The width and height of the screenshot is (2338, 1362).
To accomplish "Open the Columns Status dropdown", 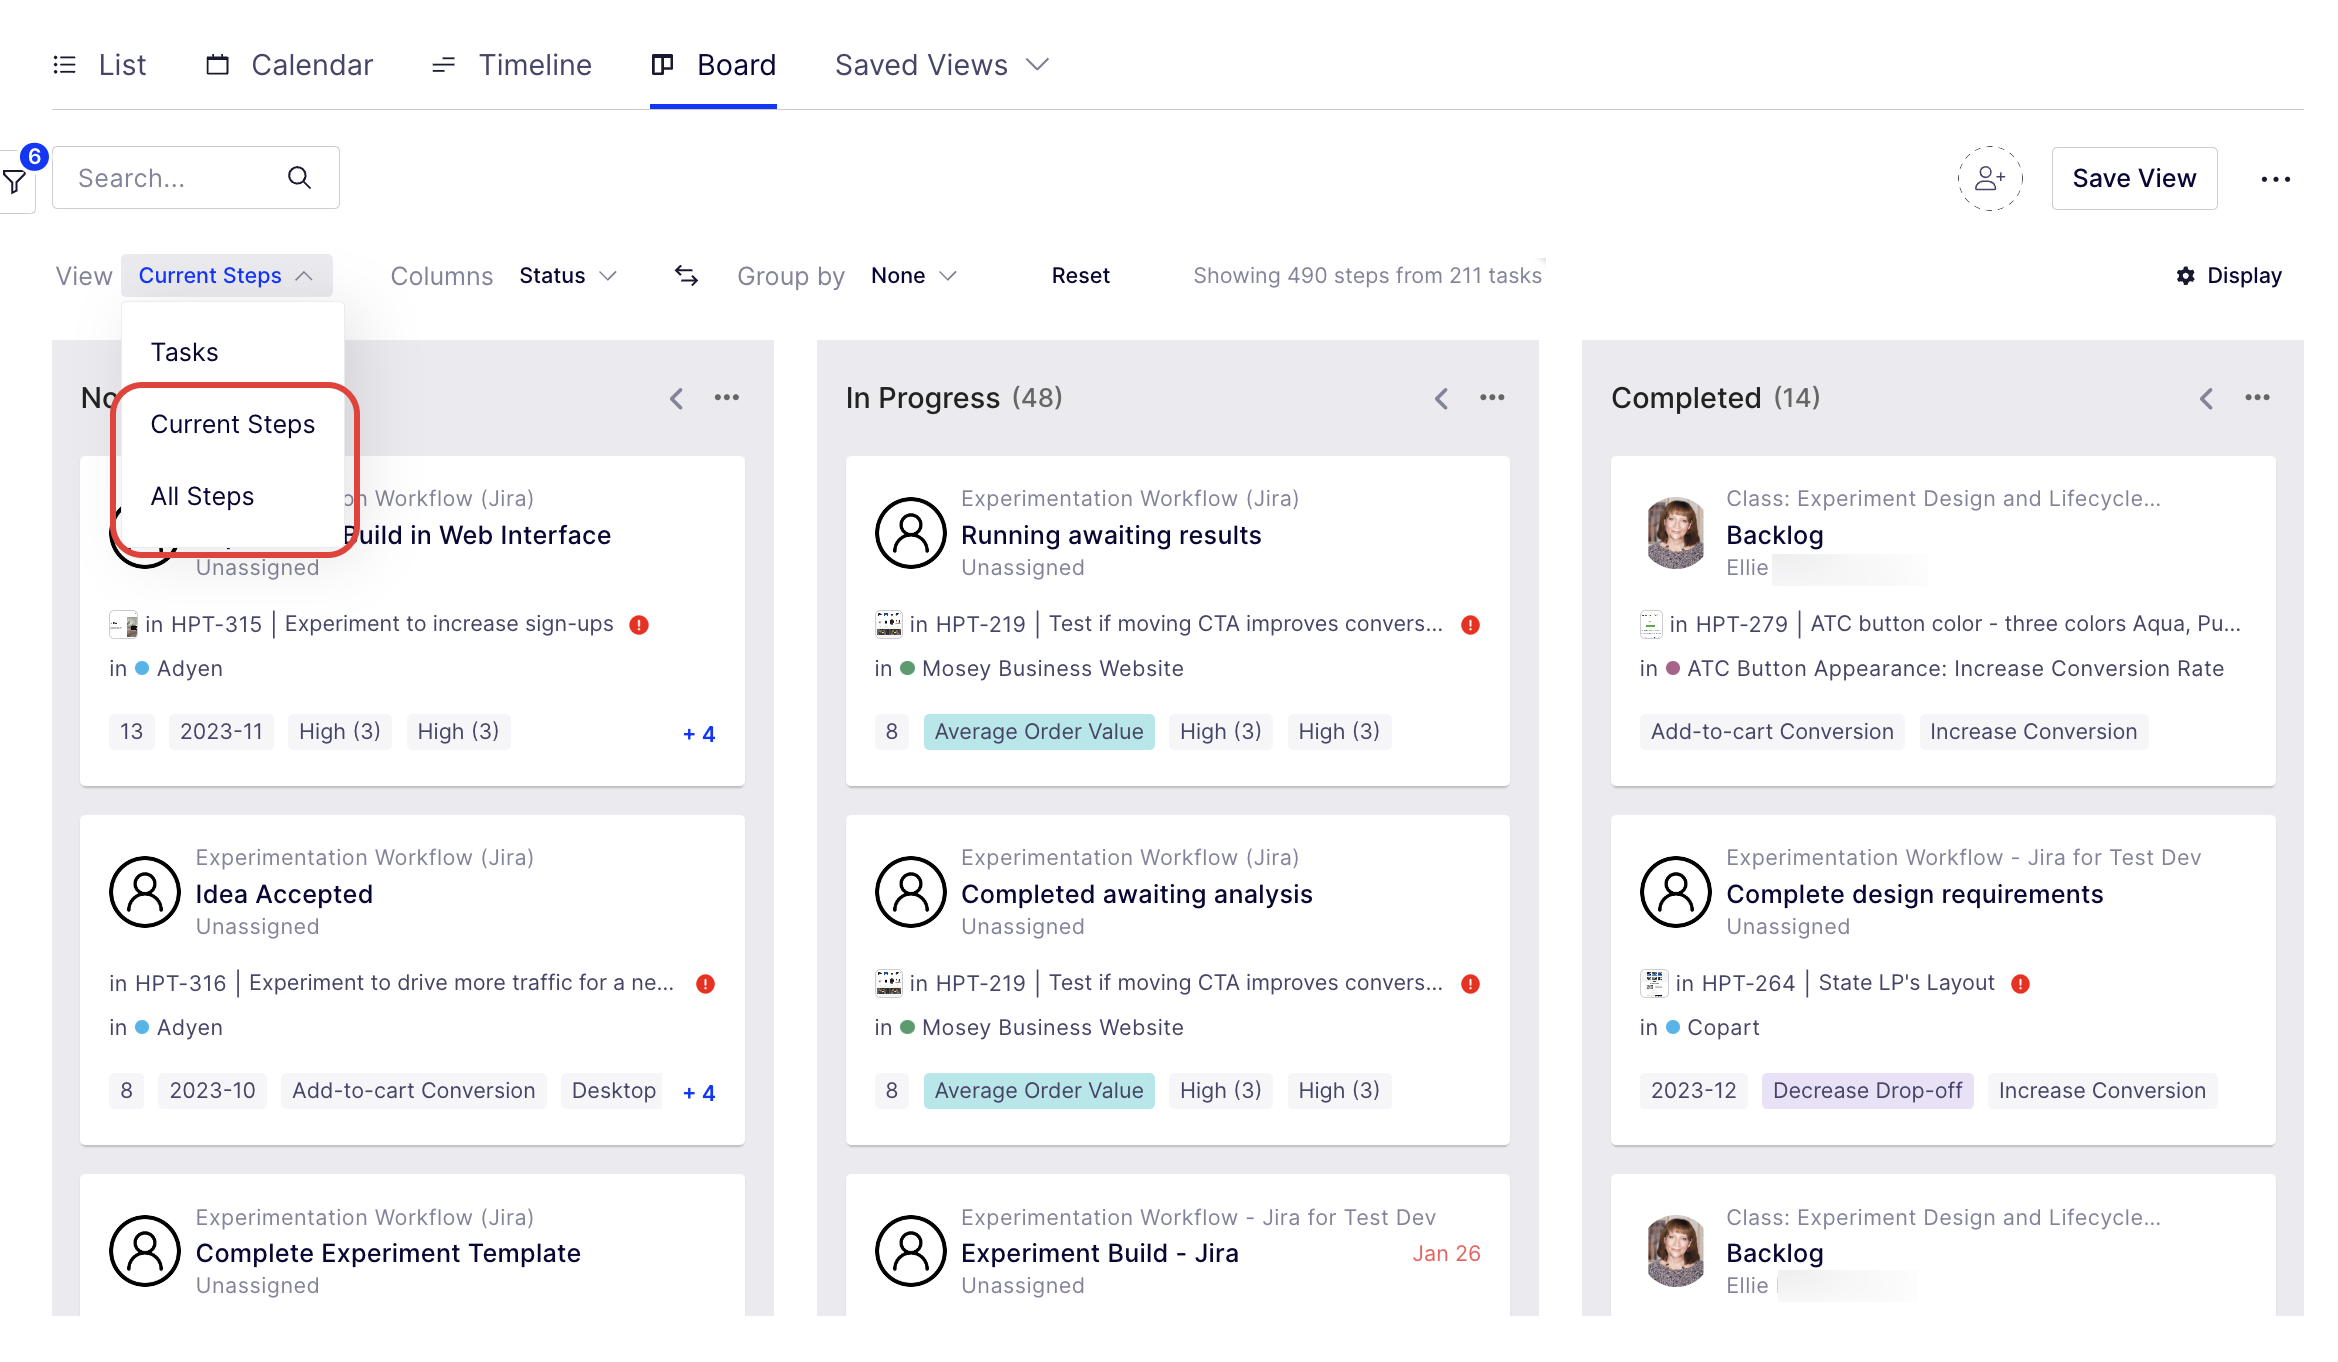I will click(568, 275).
